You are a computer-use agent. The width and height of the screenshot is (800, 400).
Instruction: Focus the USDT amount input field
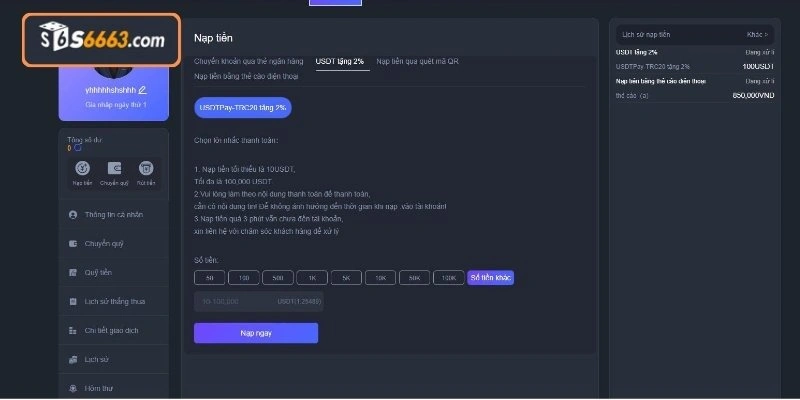(235, 301)
